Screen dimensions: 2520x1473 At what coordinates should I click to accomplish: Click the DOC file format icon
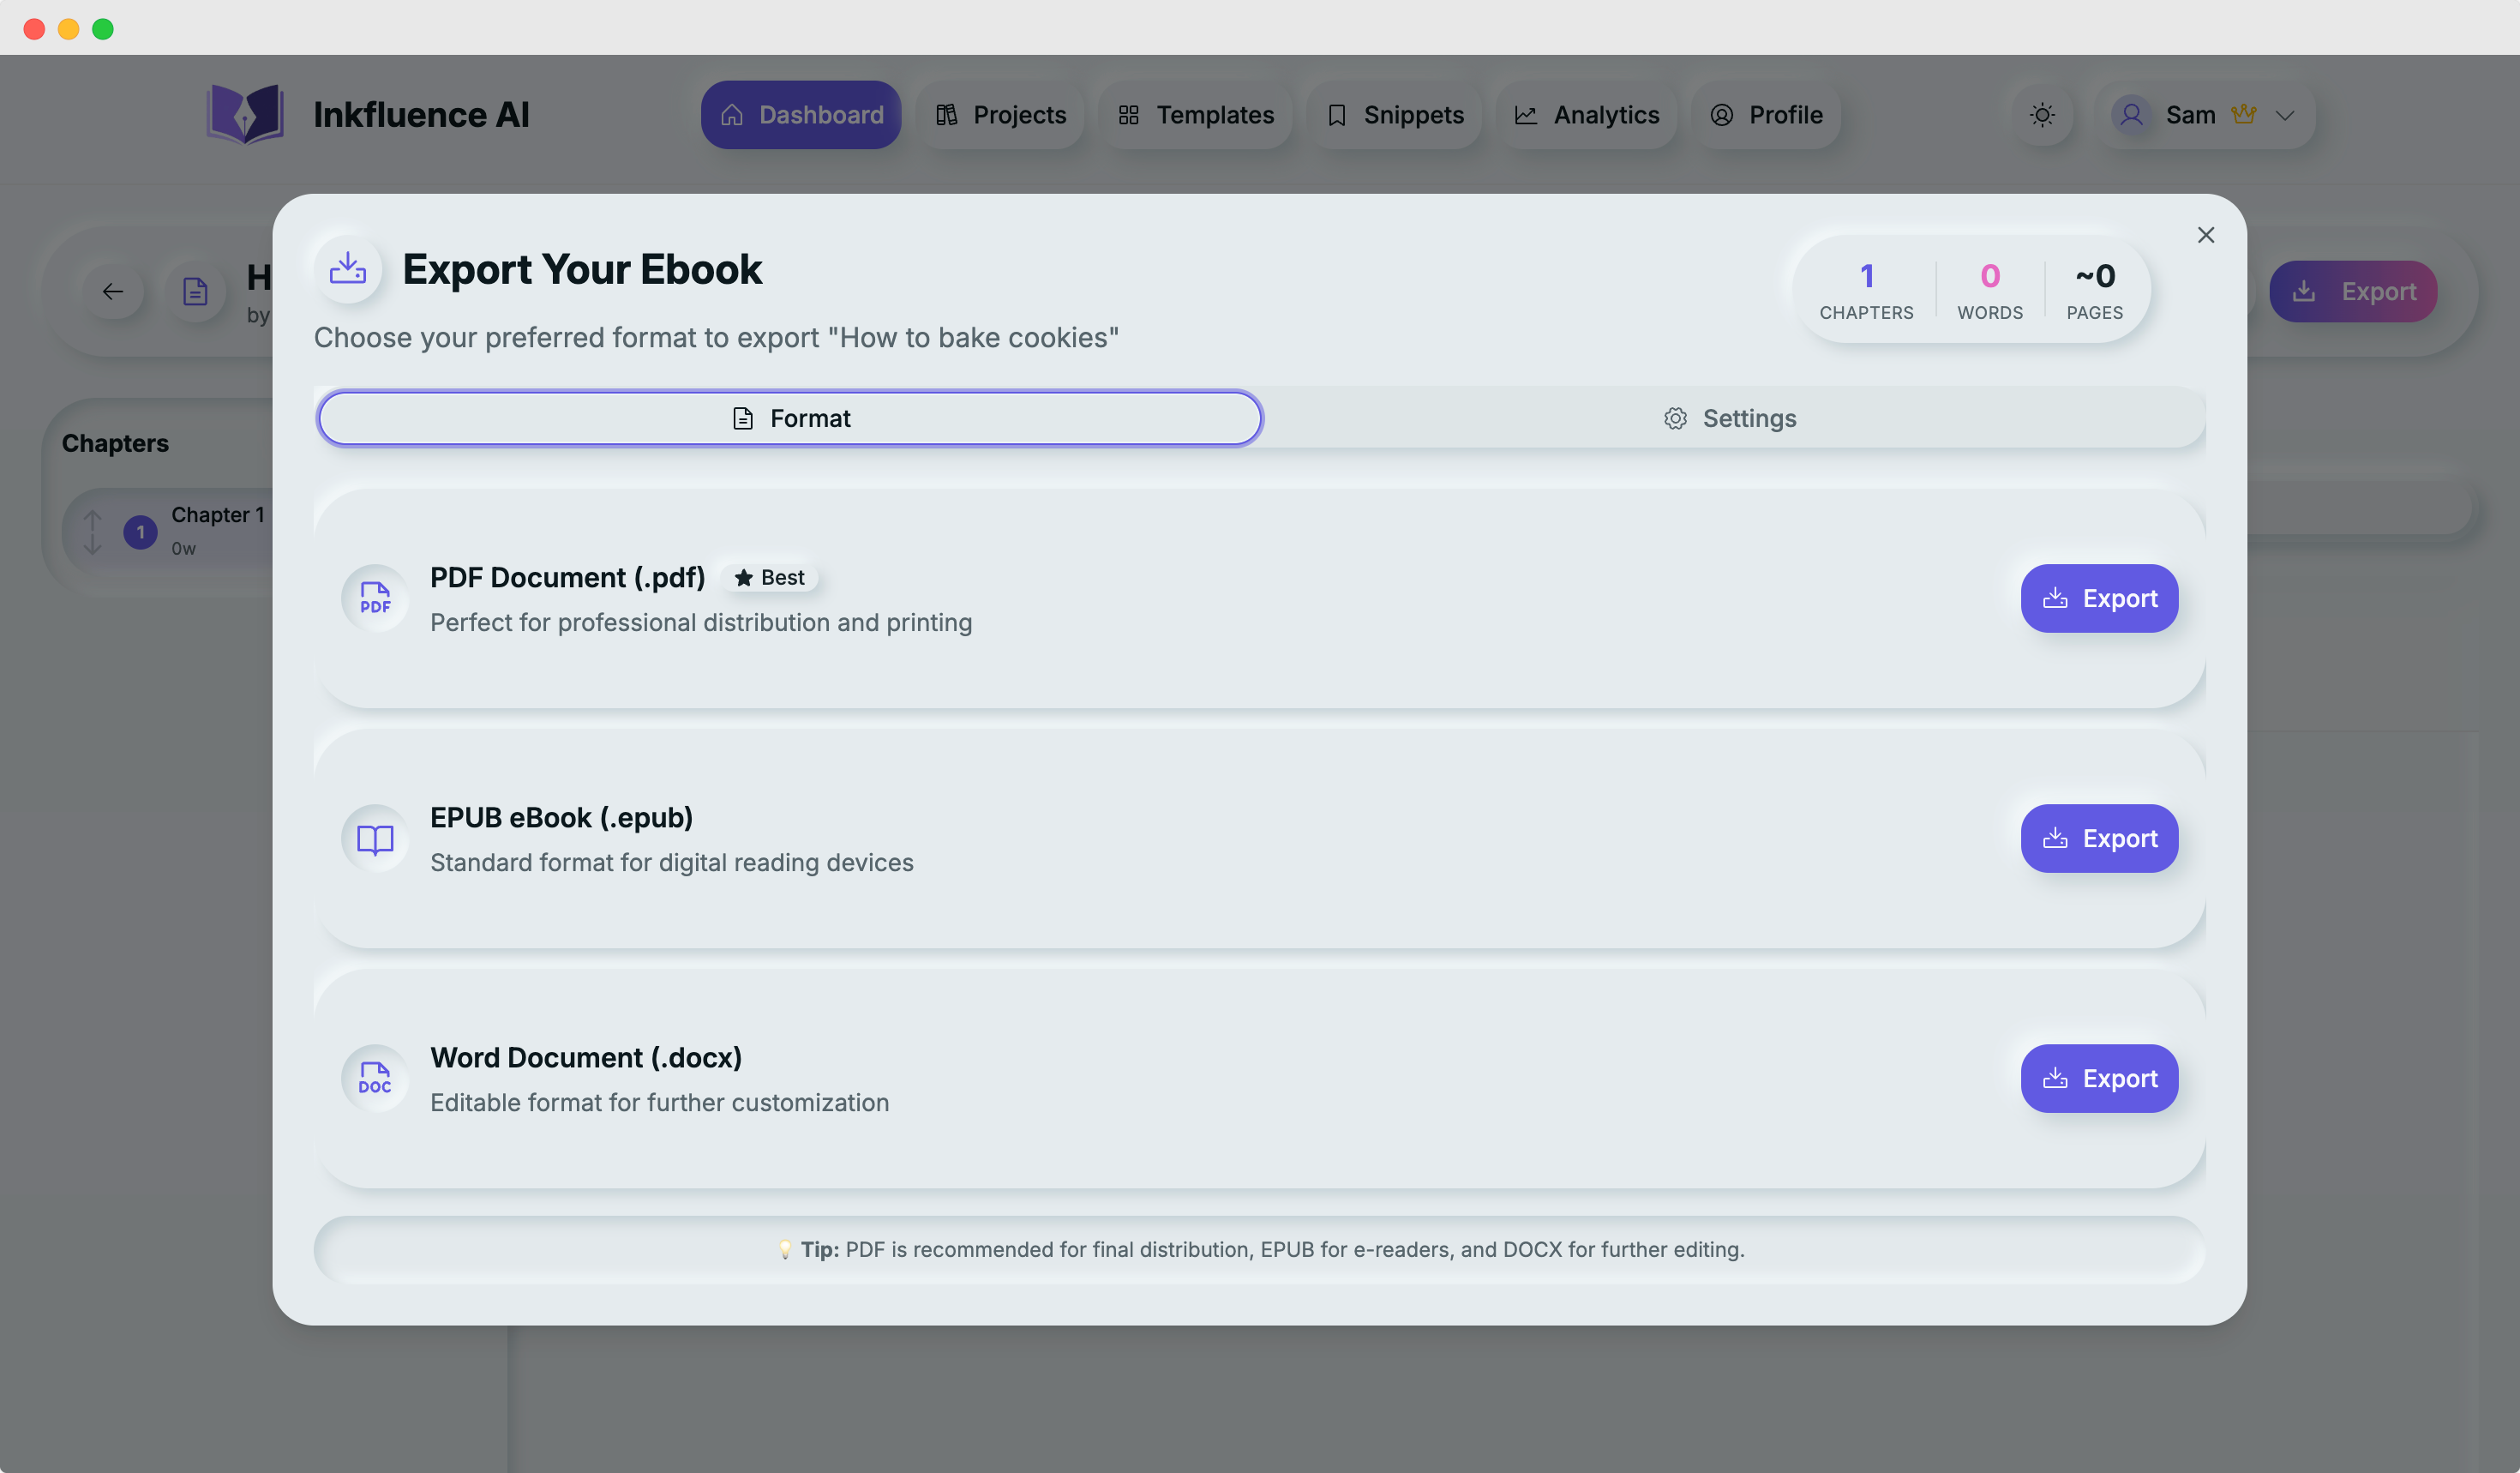(375, 1078)
